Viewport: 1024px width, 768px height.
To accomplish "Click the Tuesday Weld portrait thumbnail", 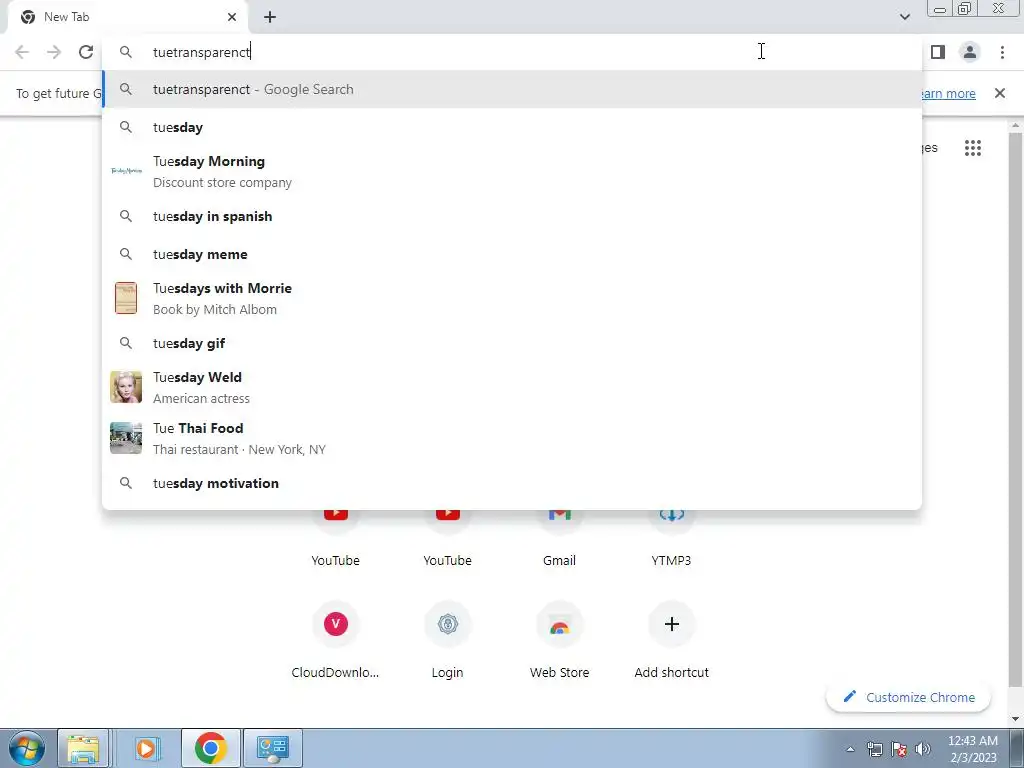I will coord(126,387).
